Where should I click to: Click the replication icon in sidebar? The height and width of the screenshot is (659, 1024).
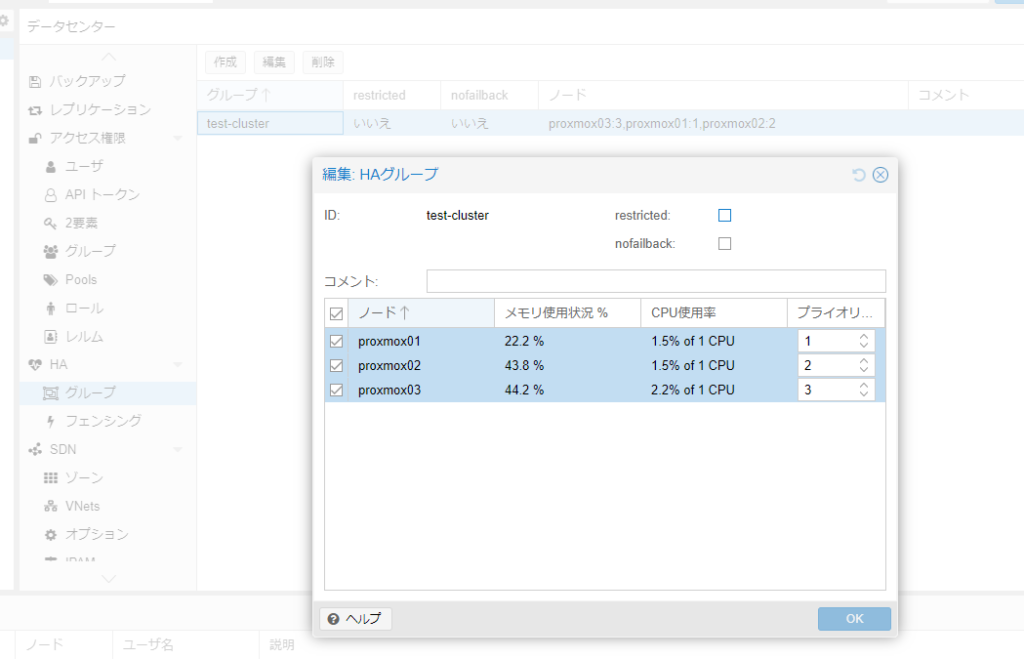pos(36,110)
